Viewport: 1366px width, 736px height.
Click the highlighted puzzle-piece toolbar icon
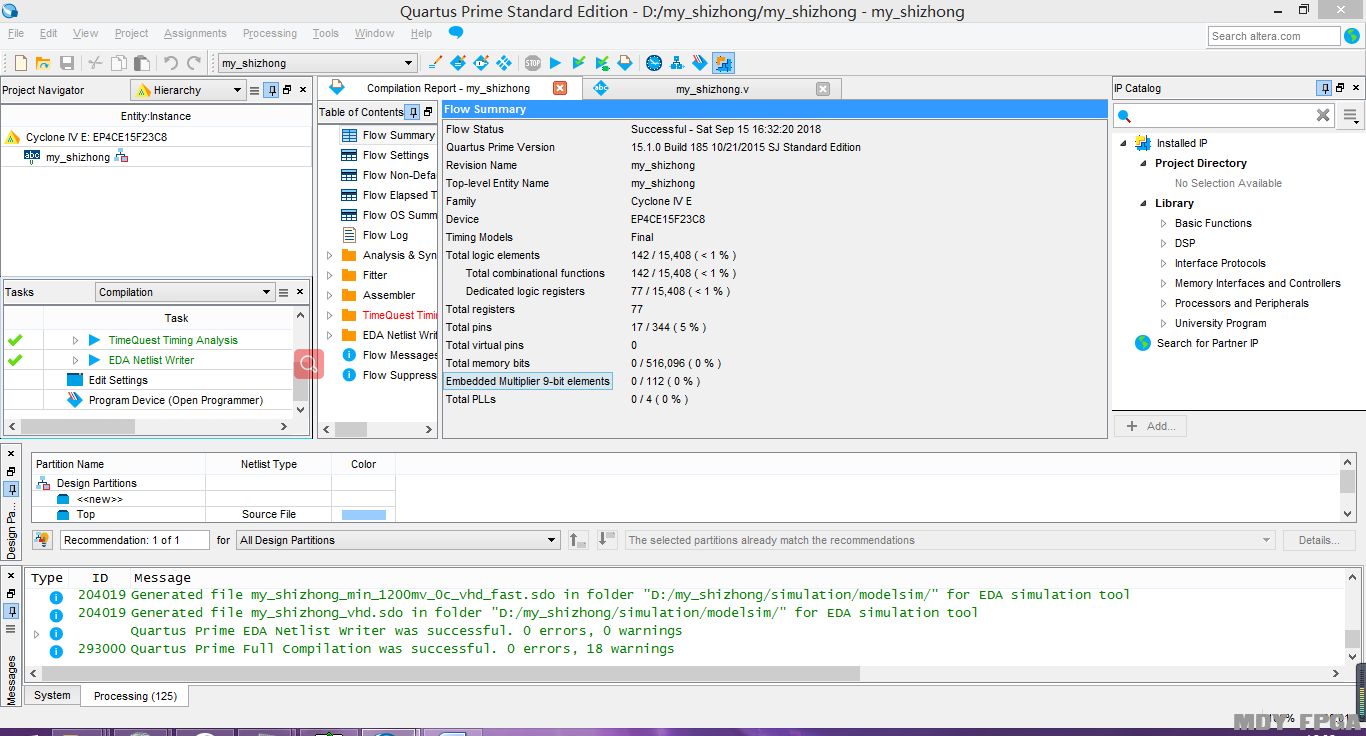coord(723,63)
